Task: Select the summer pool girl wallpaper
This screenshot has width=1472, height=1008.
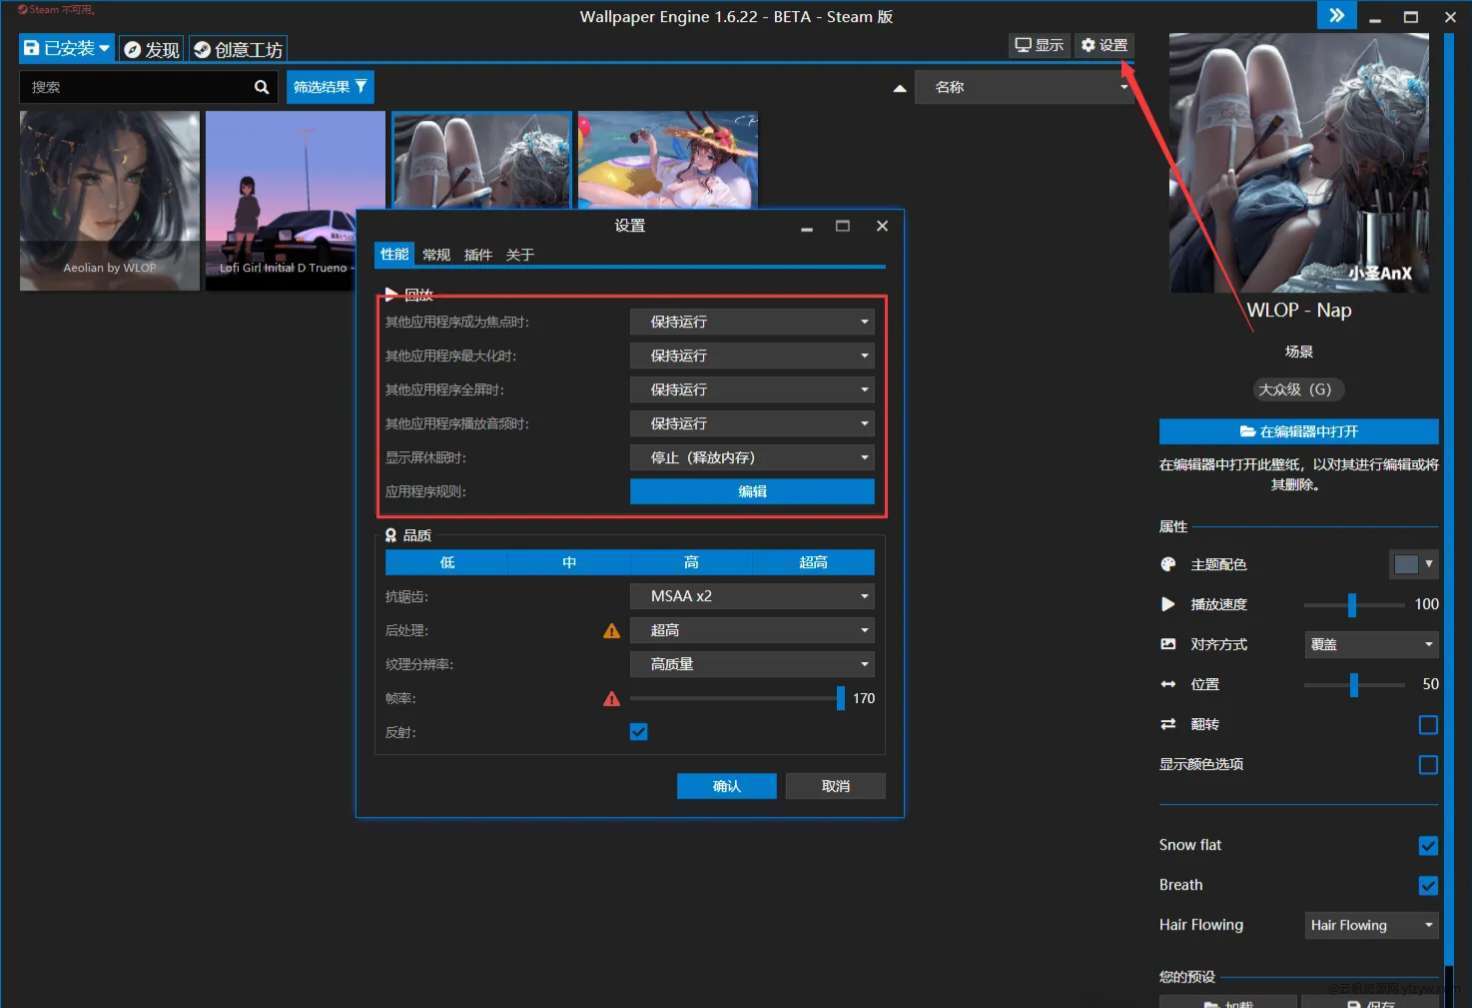Action: click(x=668, y=160)
